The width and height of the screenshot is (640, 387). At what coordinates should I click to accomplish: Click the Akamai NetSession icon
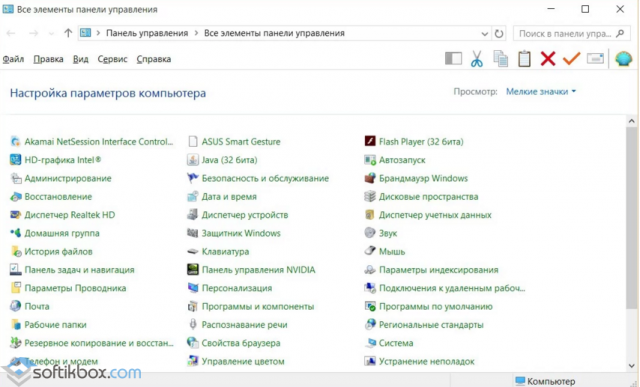[x=15, y=141]
